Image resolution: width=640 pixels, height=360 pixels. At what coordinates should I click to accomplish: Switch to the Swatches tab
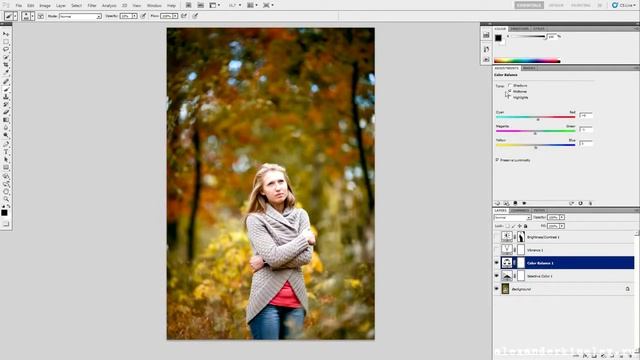click(x=520, y=29)
